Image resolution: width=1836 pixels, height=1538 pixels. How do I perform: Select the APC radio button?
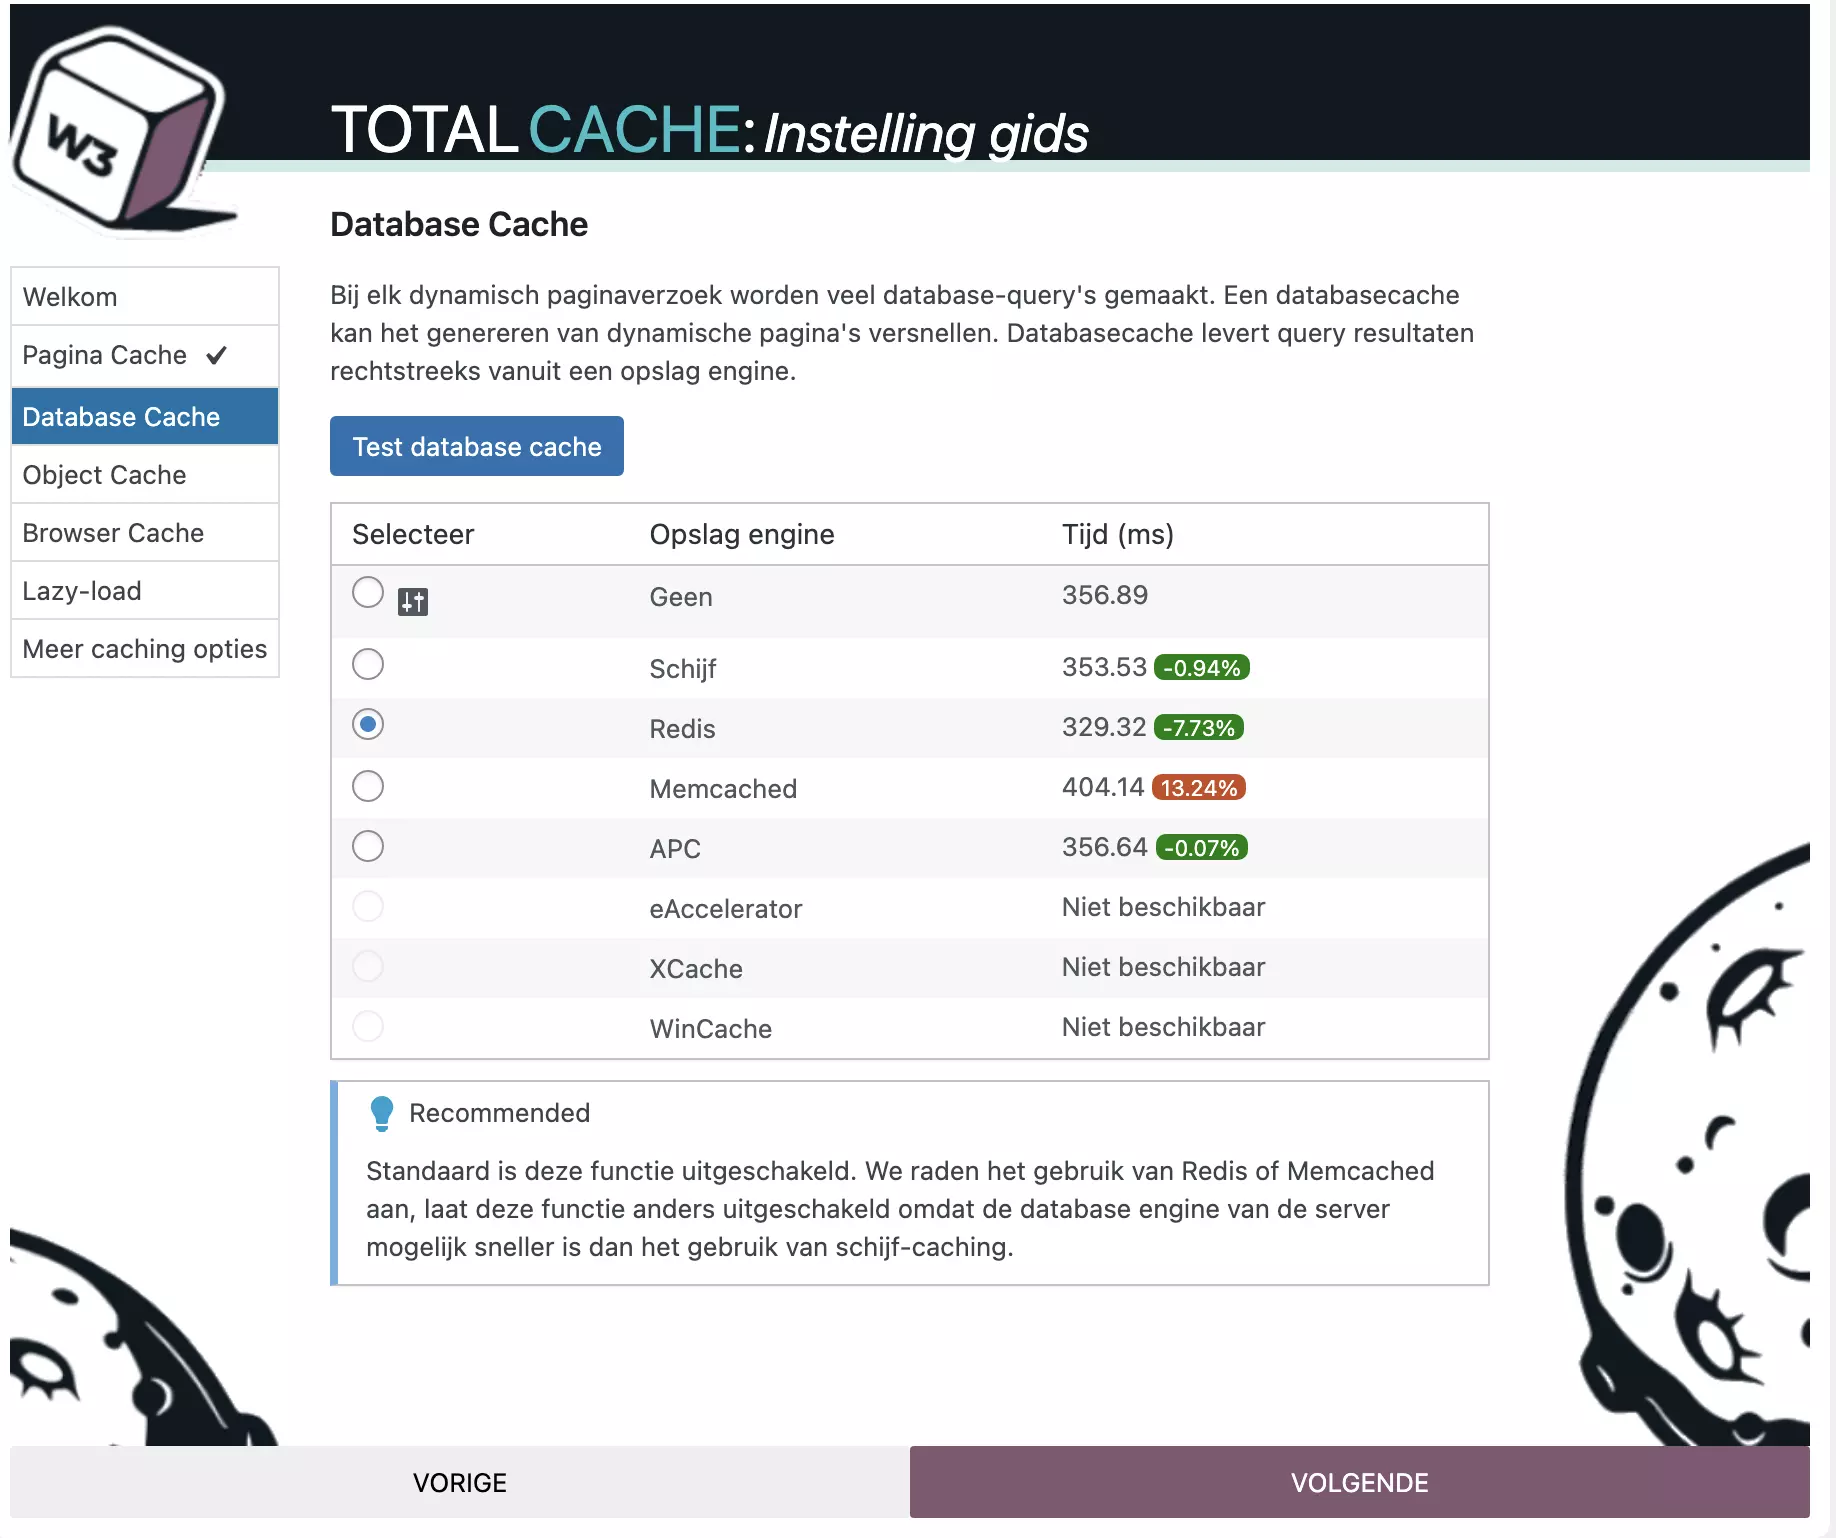[368, 846]
